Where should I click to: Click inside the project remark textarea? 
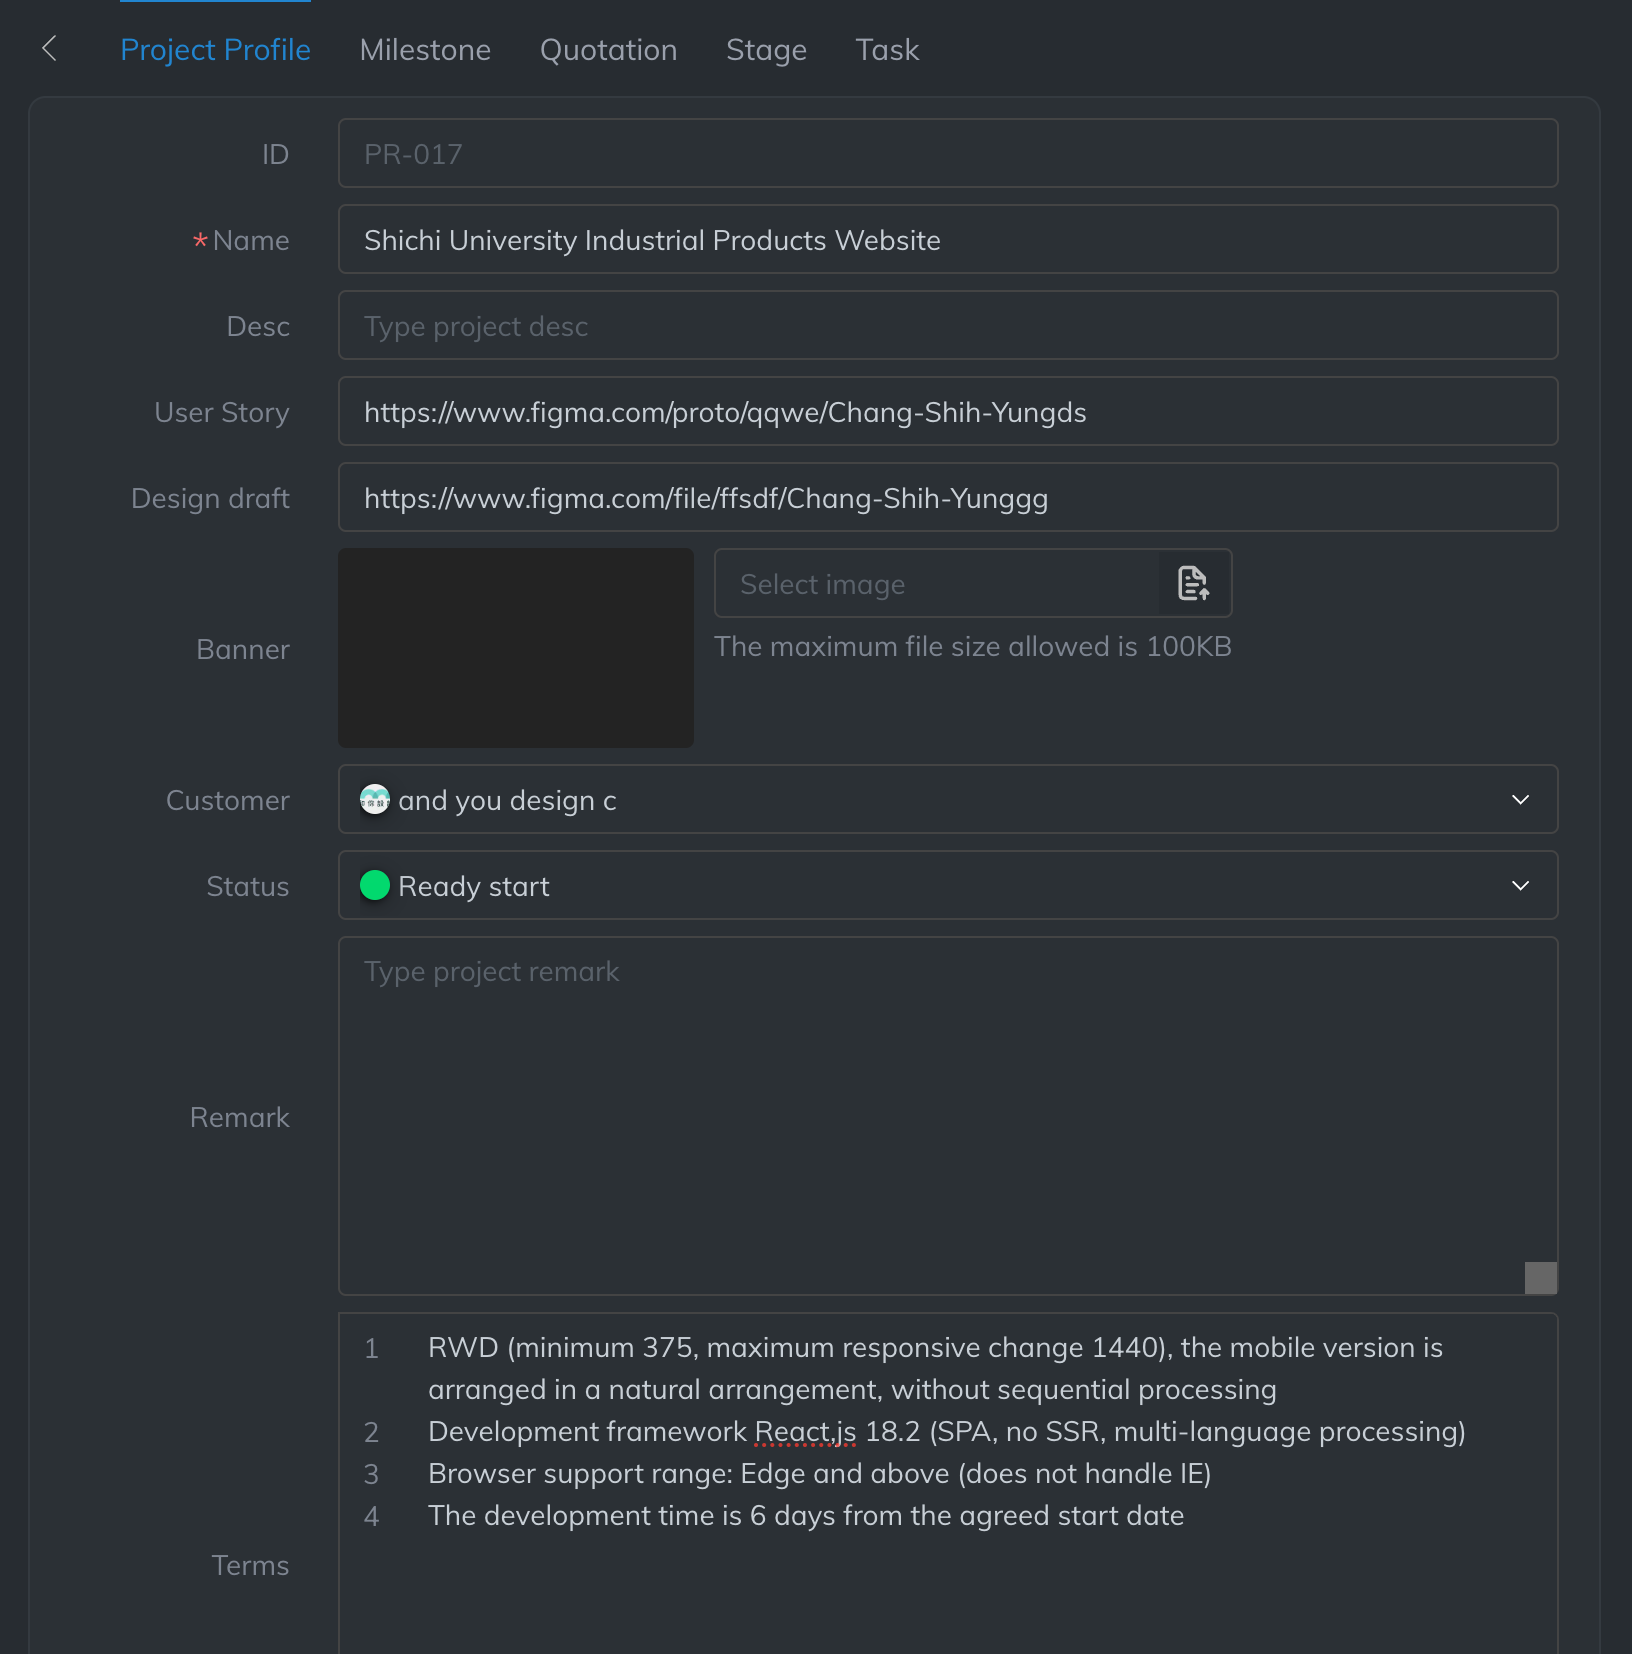pos(947,1115)
